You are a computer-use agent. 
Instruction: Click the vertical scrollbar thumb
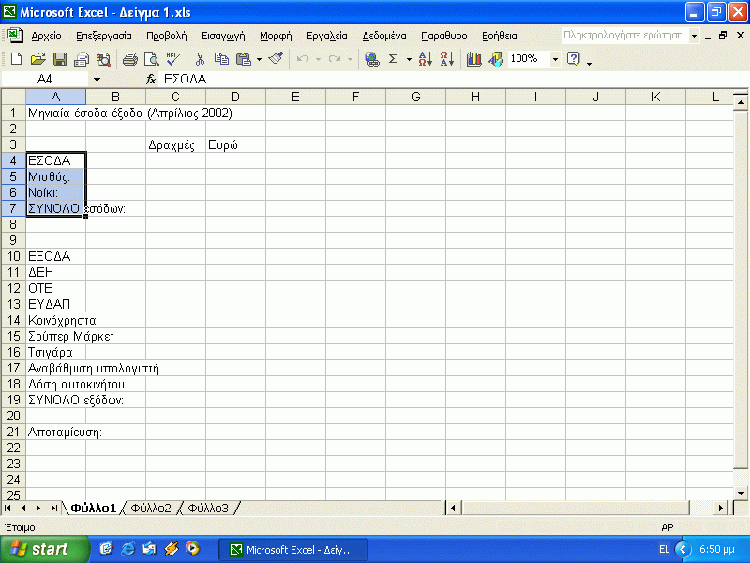click(x=741, y=289)
